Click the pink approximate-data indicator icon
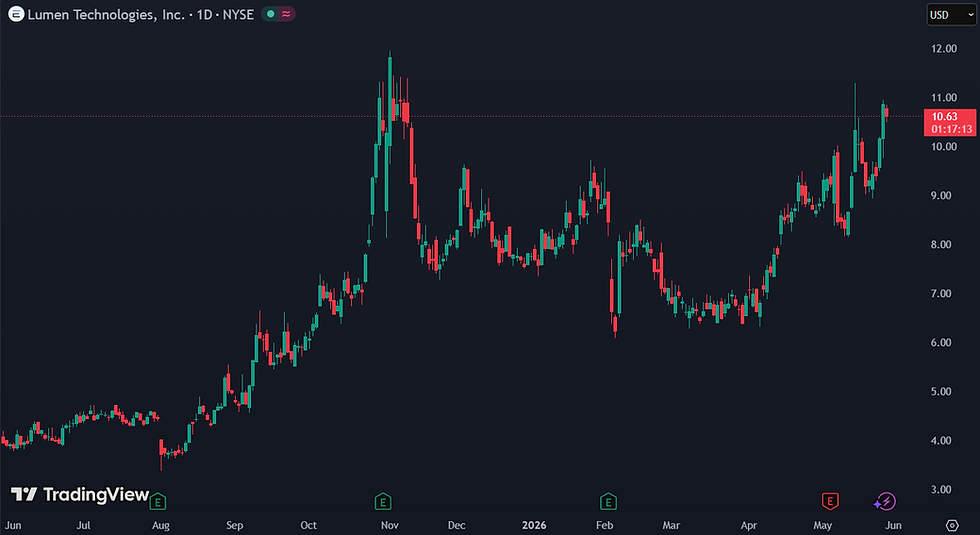980x535 pixels. point(286,14)
